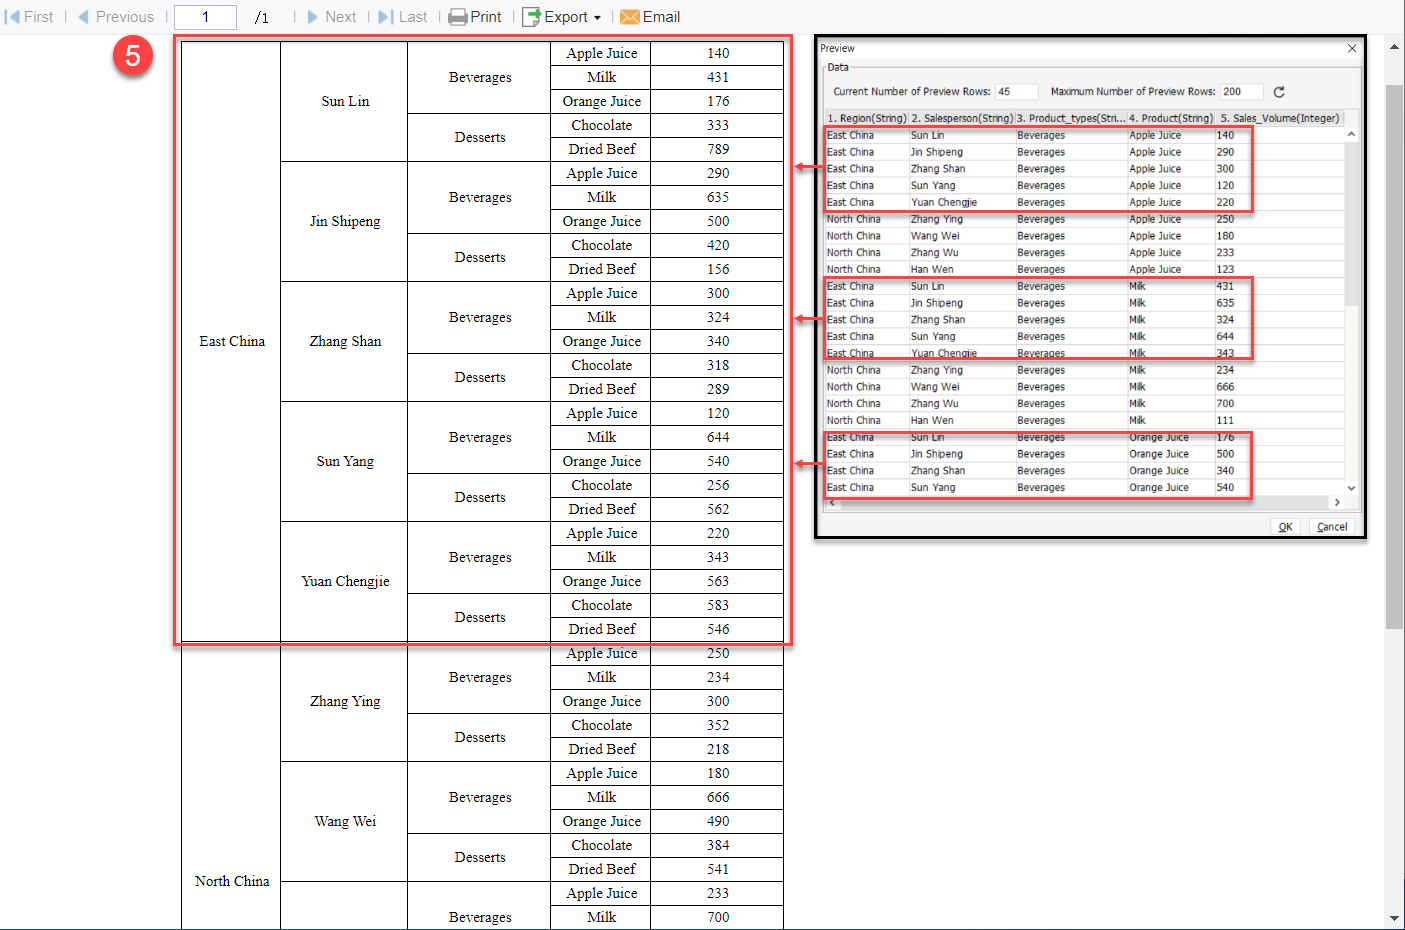Select Jin Shipeng salesperson cell in report
The image size is (1405, 930).
click(x=345, y=221)
